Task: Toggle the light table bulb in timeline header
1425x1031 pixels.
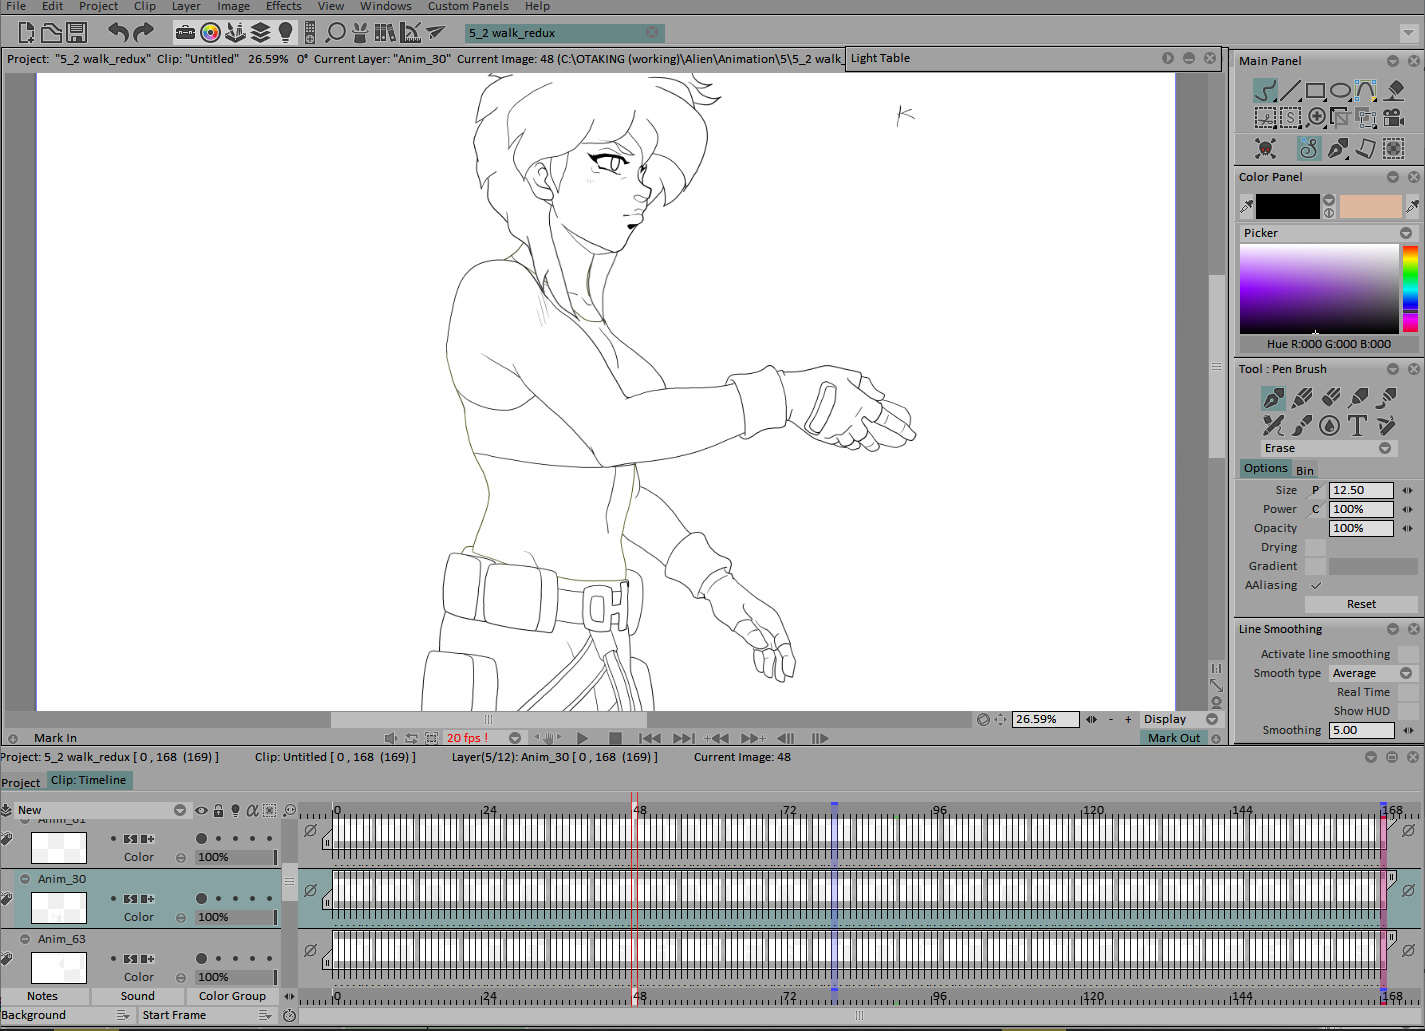Action: tap(235, 810)
